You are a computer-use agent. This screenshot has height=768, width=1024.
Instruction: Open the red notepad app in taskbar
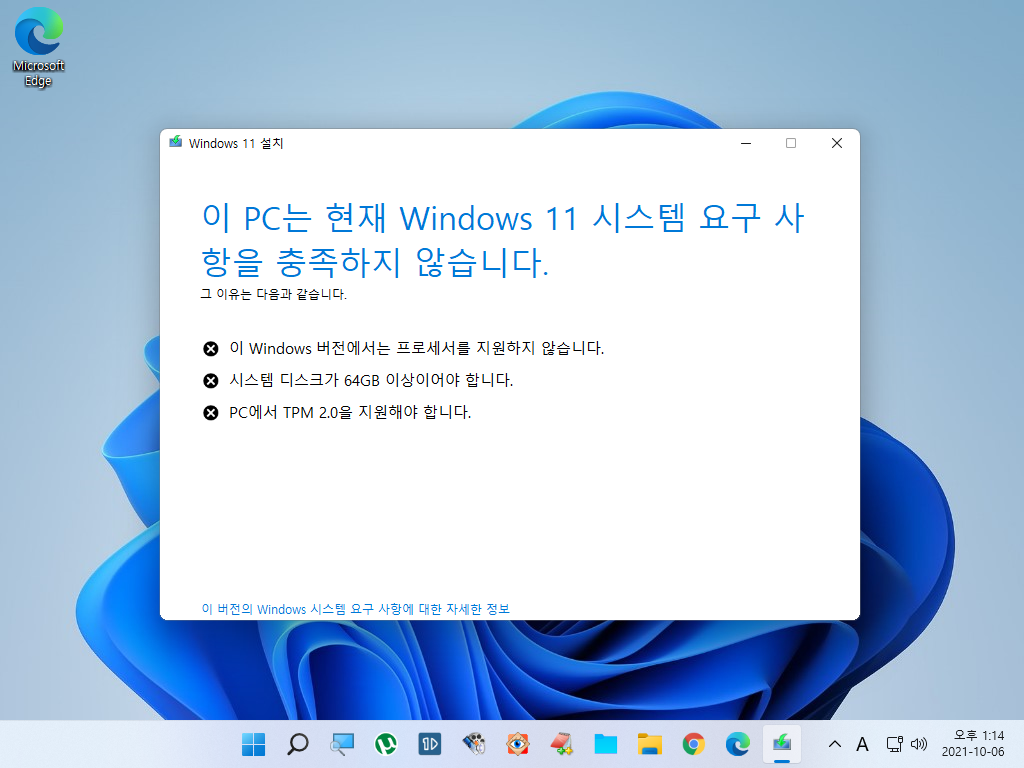(562, 744)
